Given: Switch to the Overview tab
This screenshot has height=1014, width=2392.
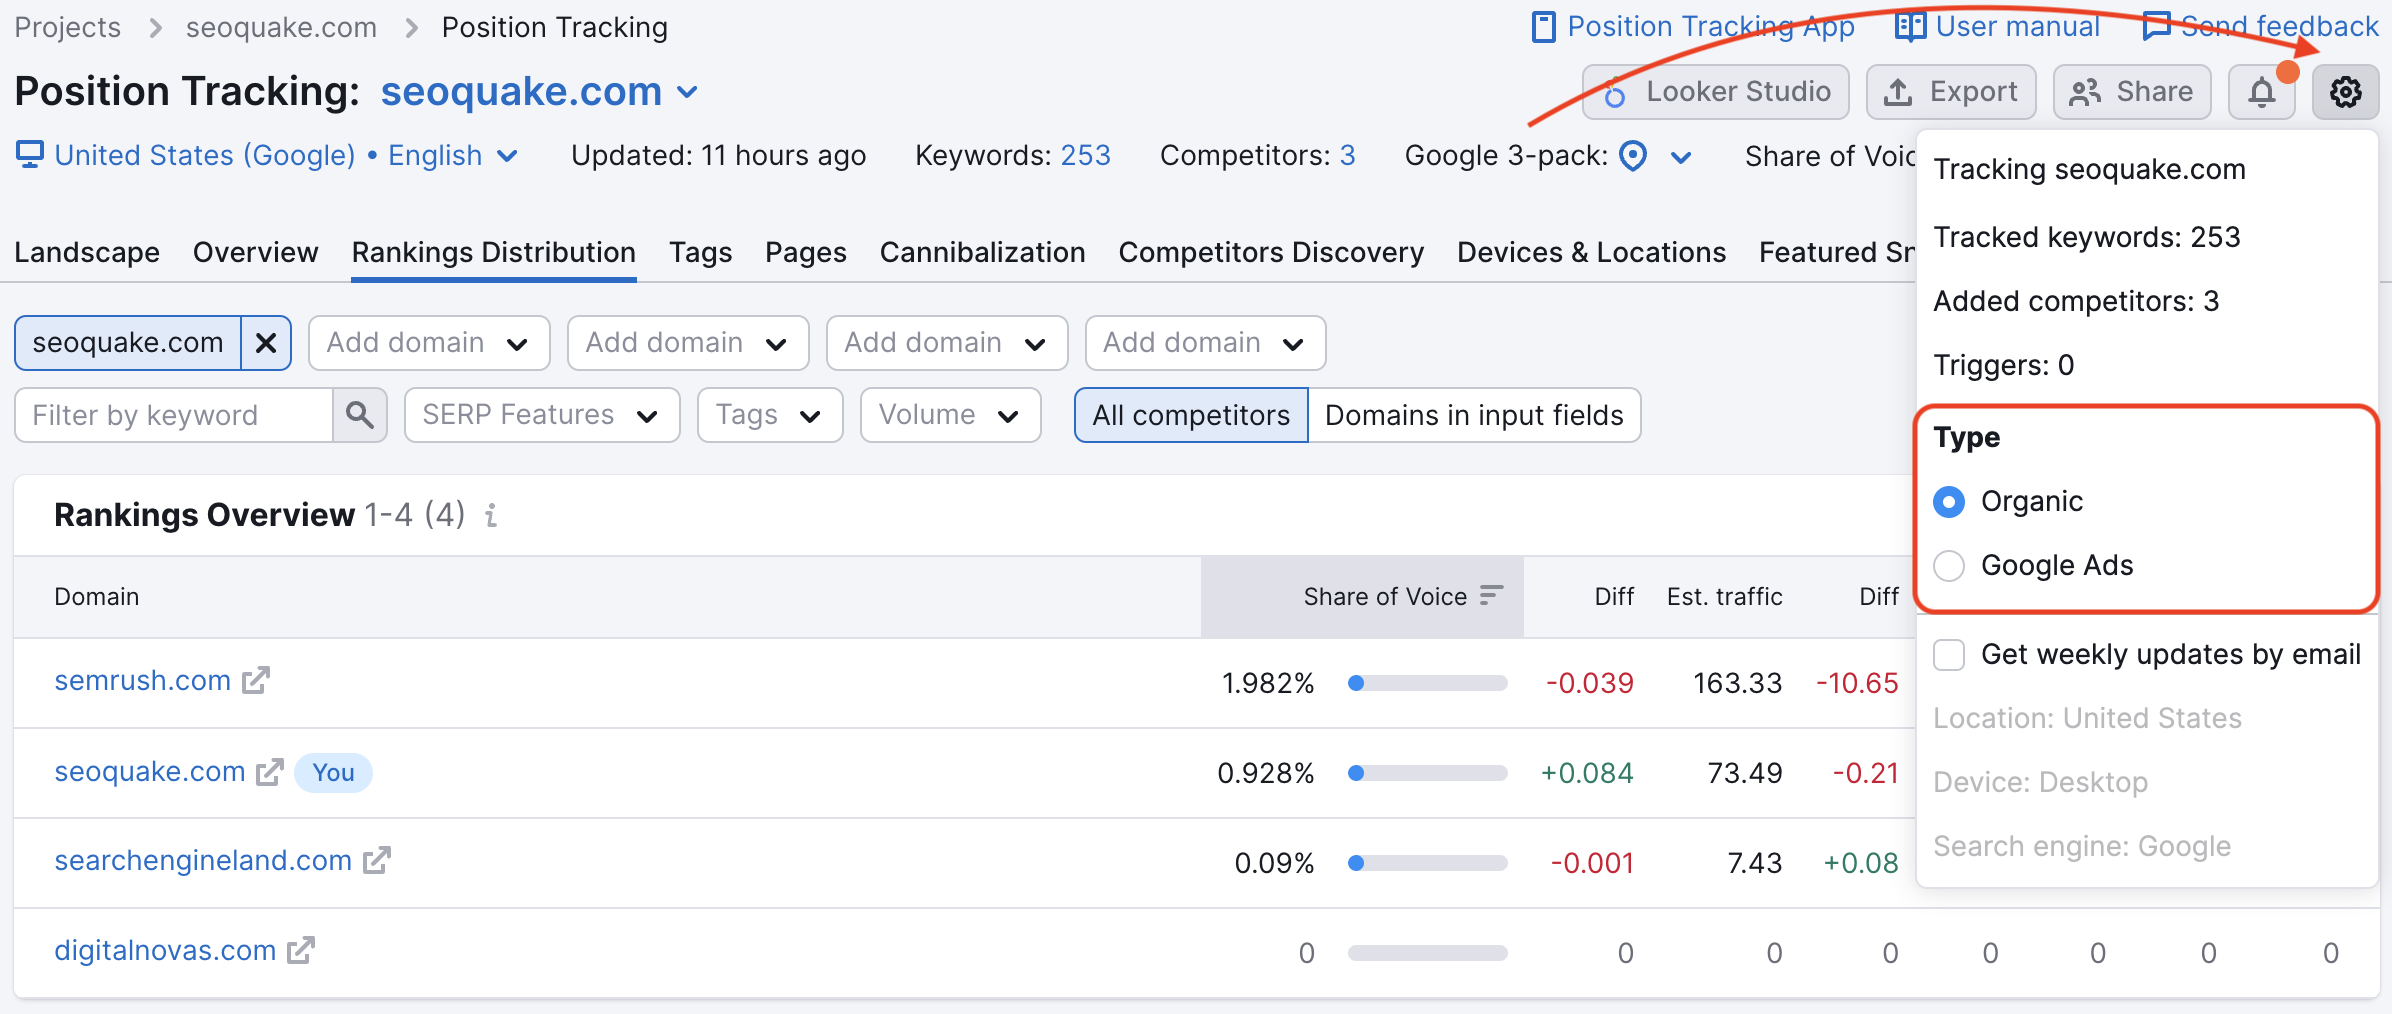Looking at the screenshot, I should (x=255, y=252).
